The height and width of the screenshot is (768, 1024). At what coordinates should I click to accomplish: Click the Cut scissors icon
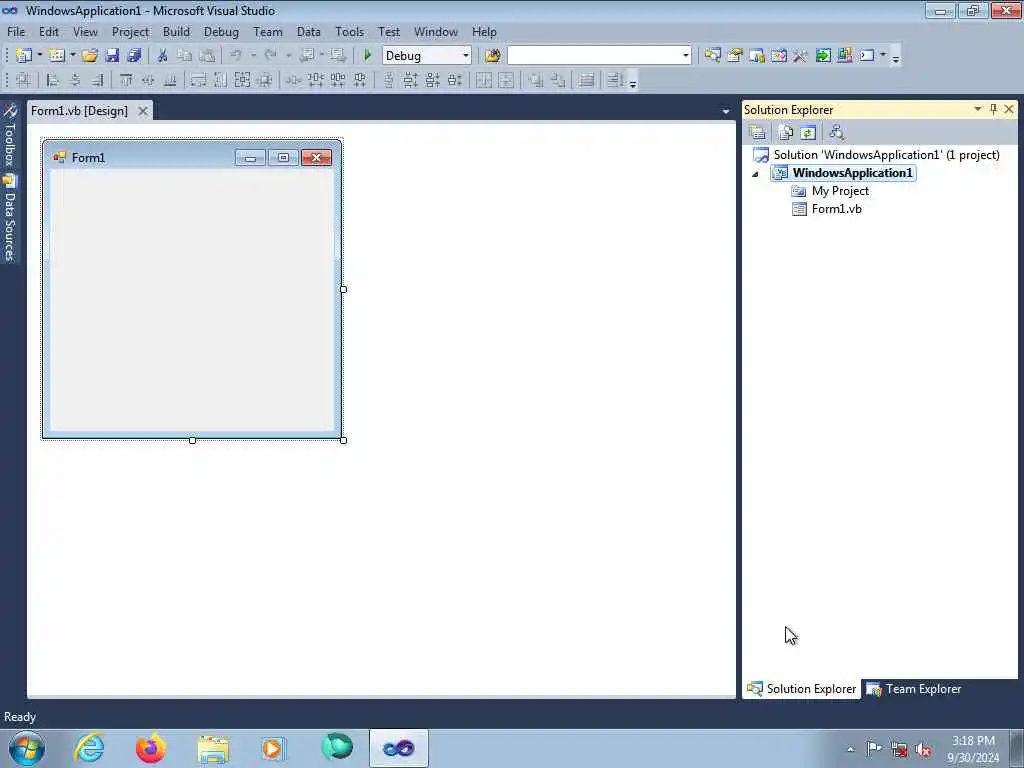point(163,56)
